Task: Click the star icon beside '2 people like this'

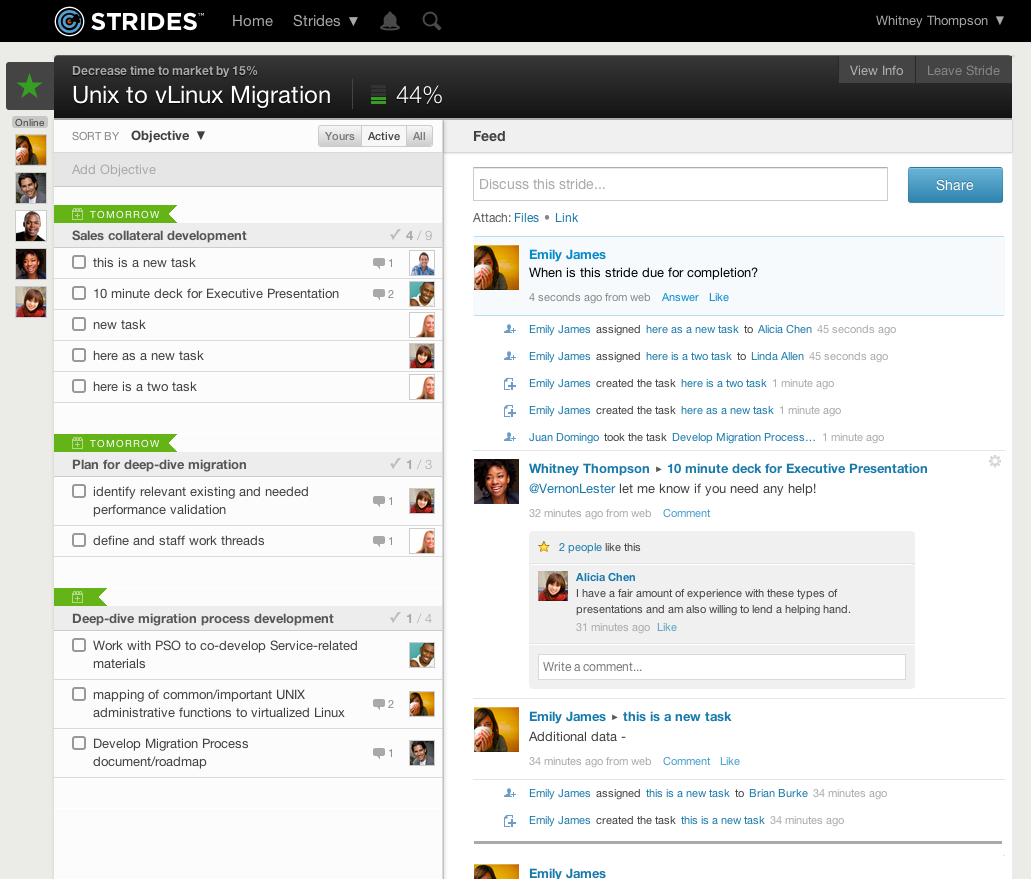Action: [x=544, y=547]
